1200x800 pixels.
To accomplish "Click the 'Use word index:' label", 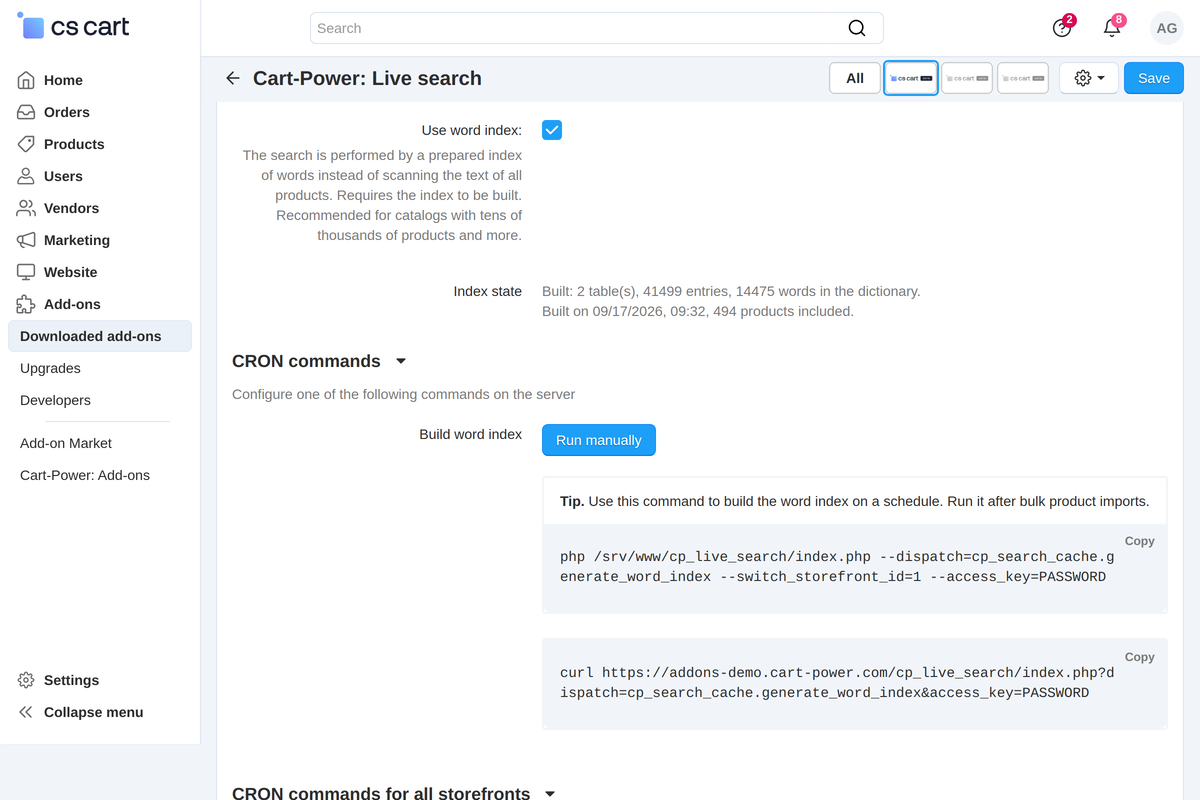I will [x=472, y=130].
